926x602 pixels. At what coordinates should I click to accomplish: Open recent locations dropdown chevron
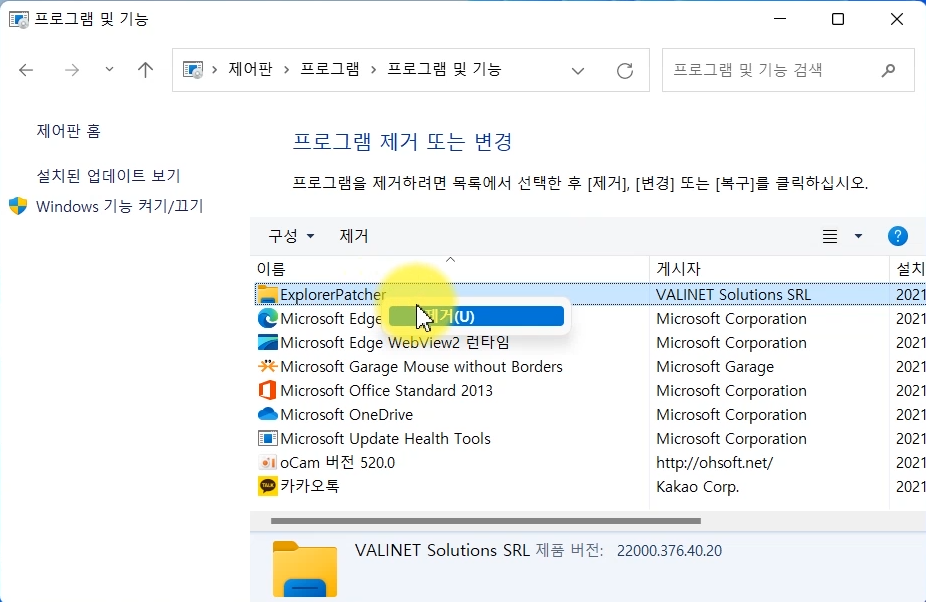[x=109, y=69]
